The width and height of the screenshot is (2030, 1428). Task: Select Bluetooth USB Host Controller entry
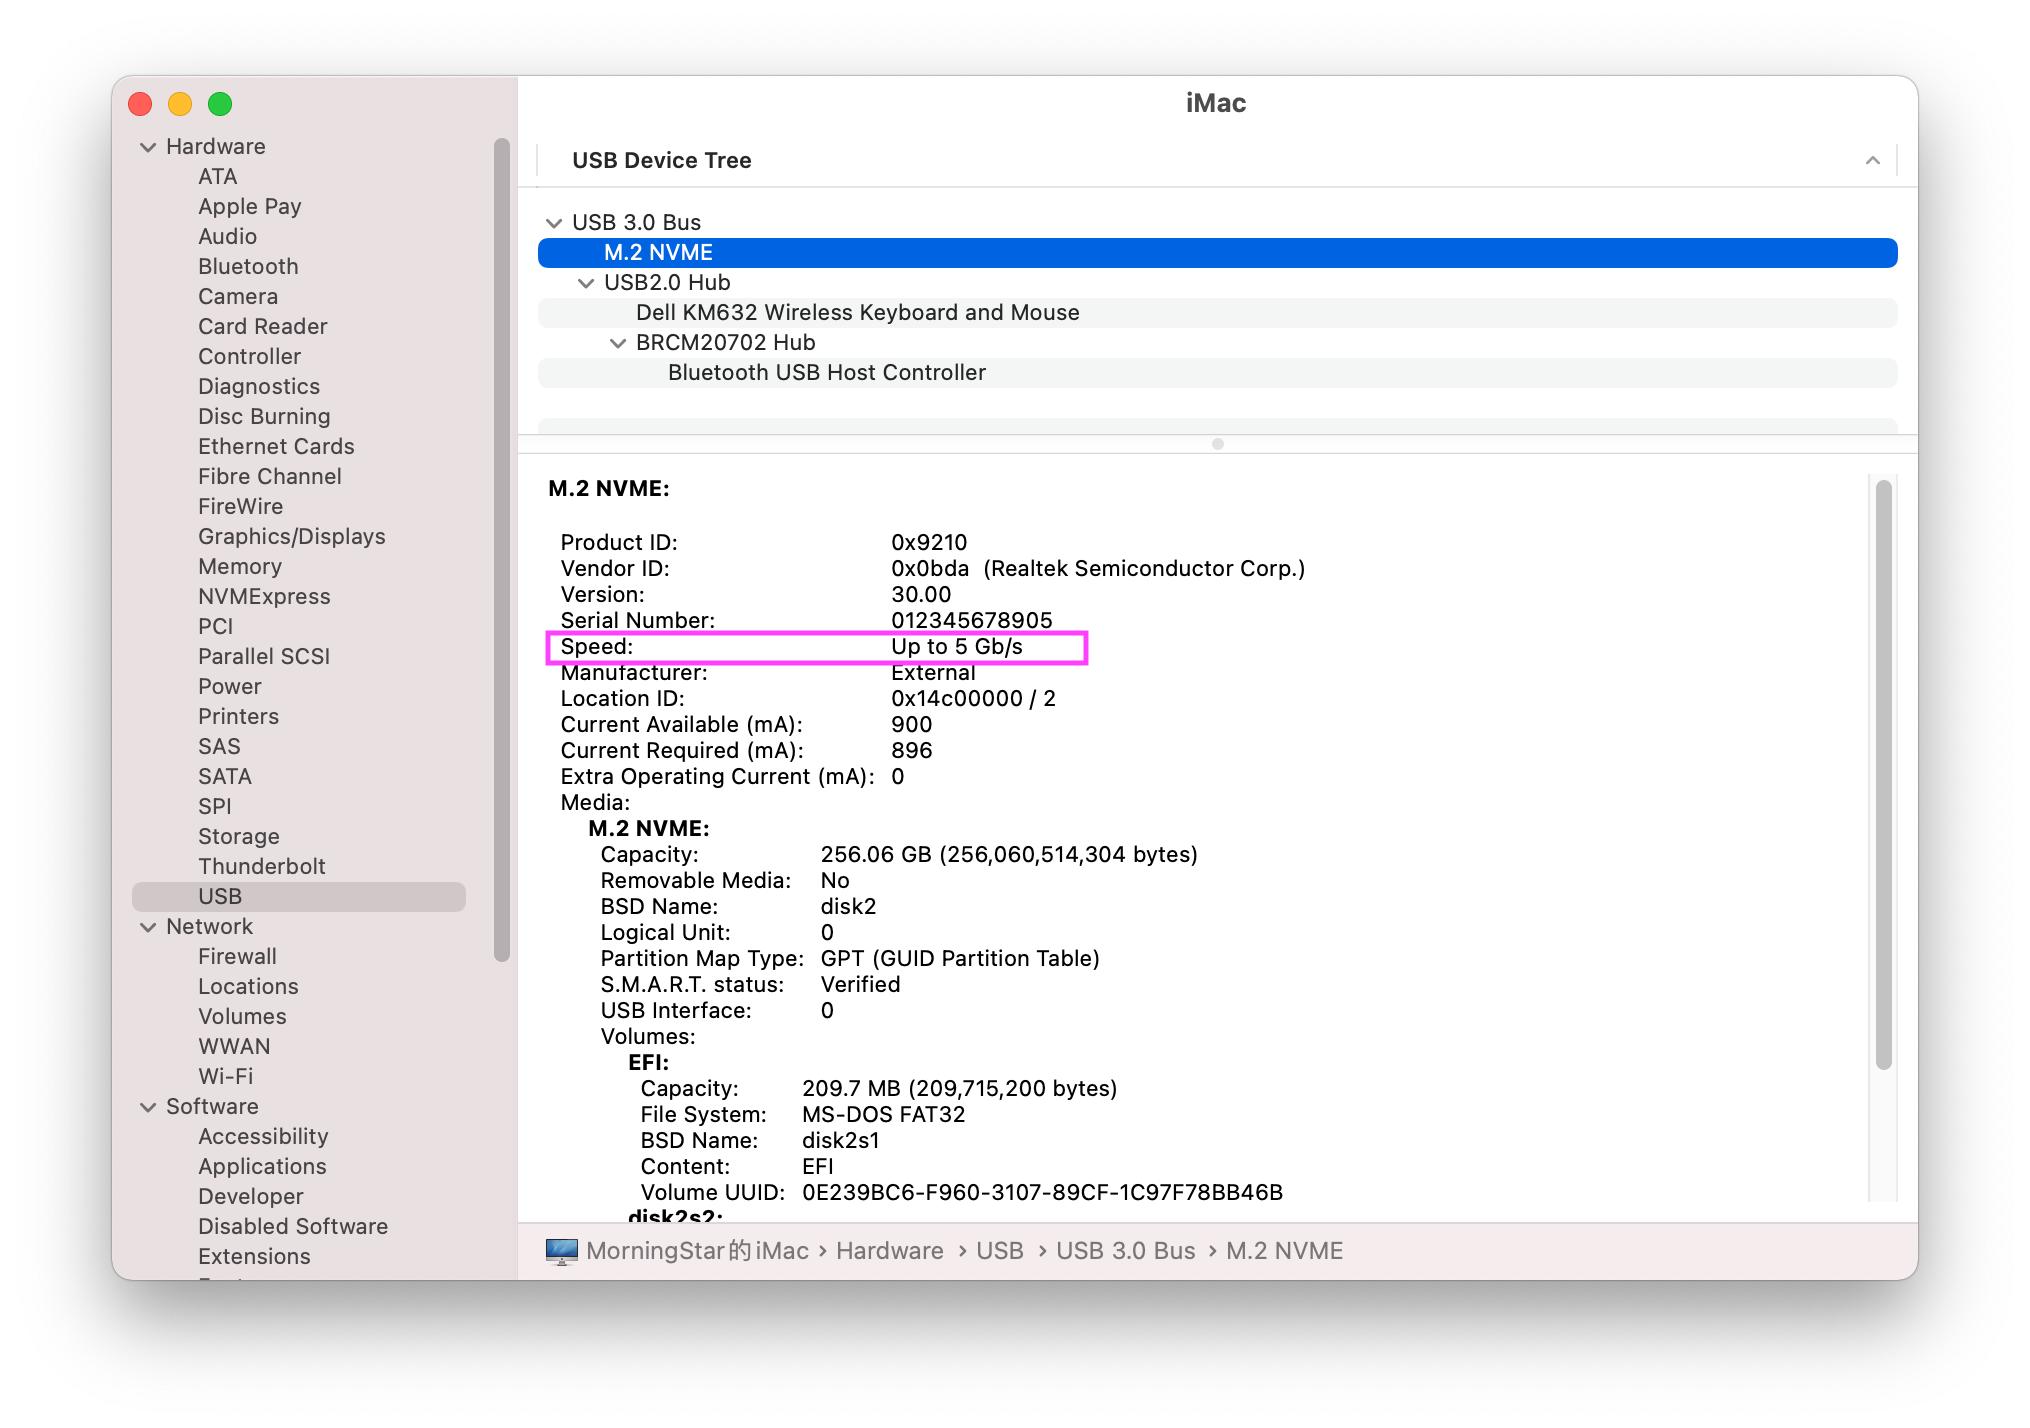point(826,373)
